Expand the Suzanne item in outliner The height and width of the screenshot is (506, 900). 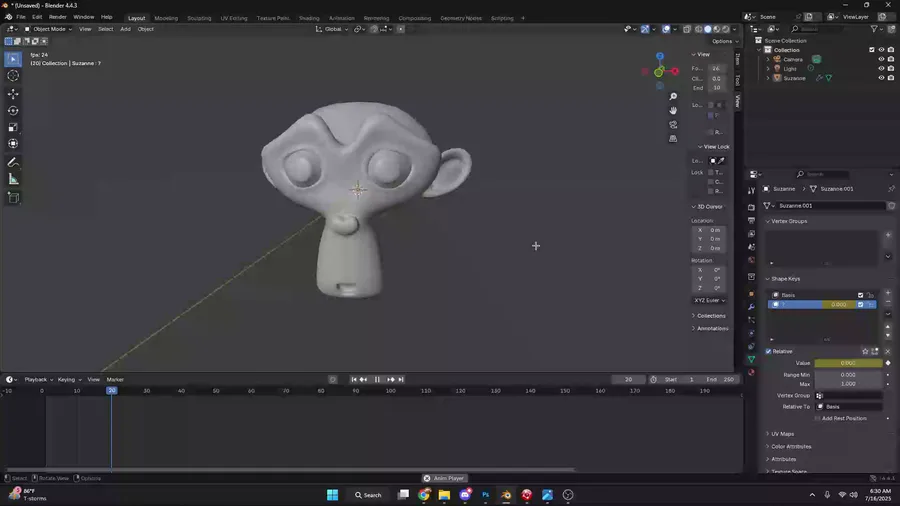pos(768,78)
